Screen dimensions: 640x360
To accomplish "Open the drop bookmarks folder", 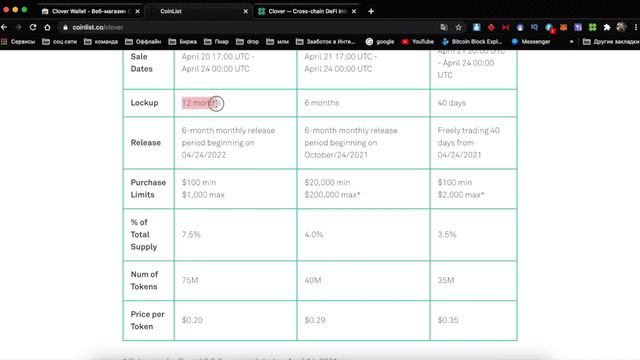I will coord(247,42).
